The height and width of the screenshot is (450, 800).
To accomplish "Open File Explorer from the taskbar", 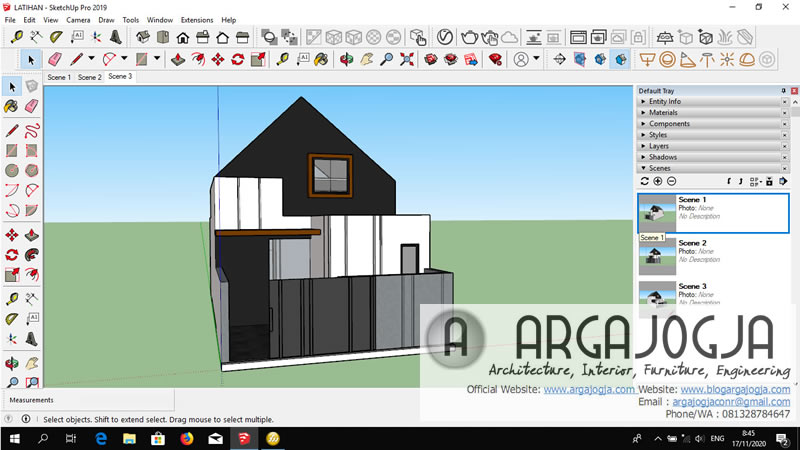I will tap(130, 439).
